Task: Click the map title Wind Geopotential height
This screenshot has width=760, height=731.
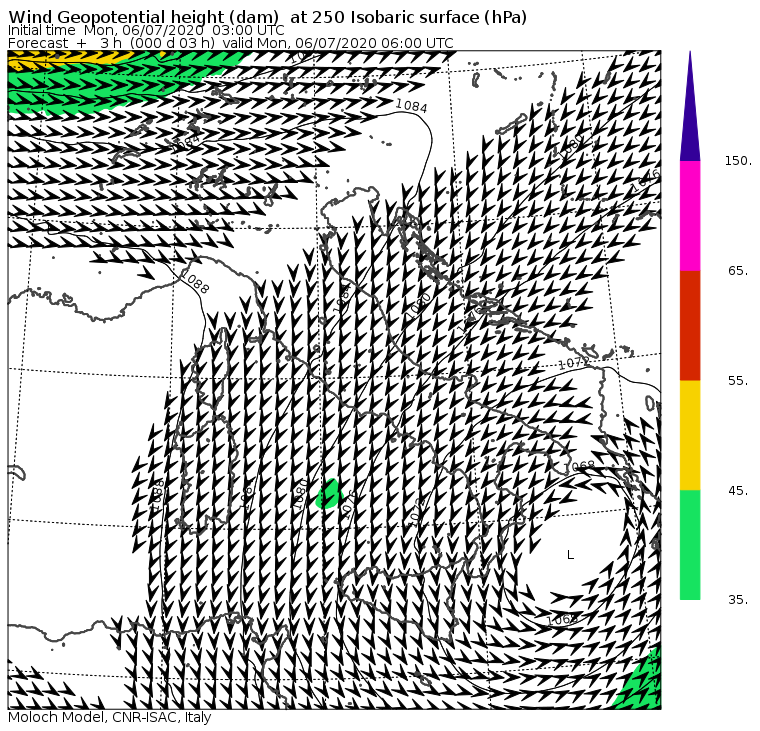Action: click(x=267, y=17)
